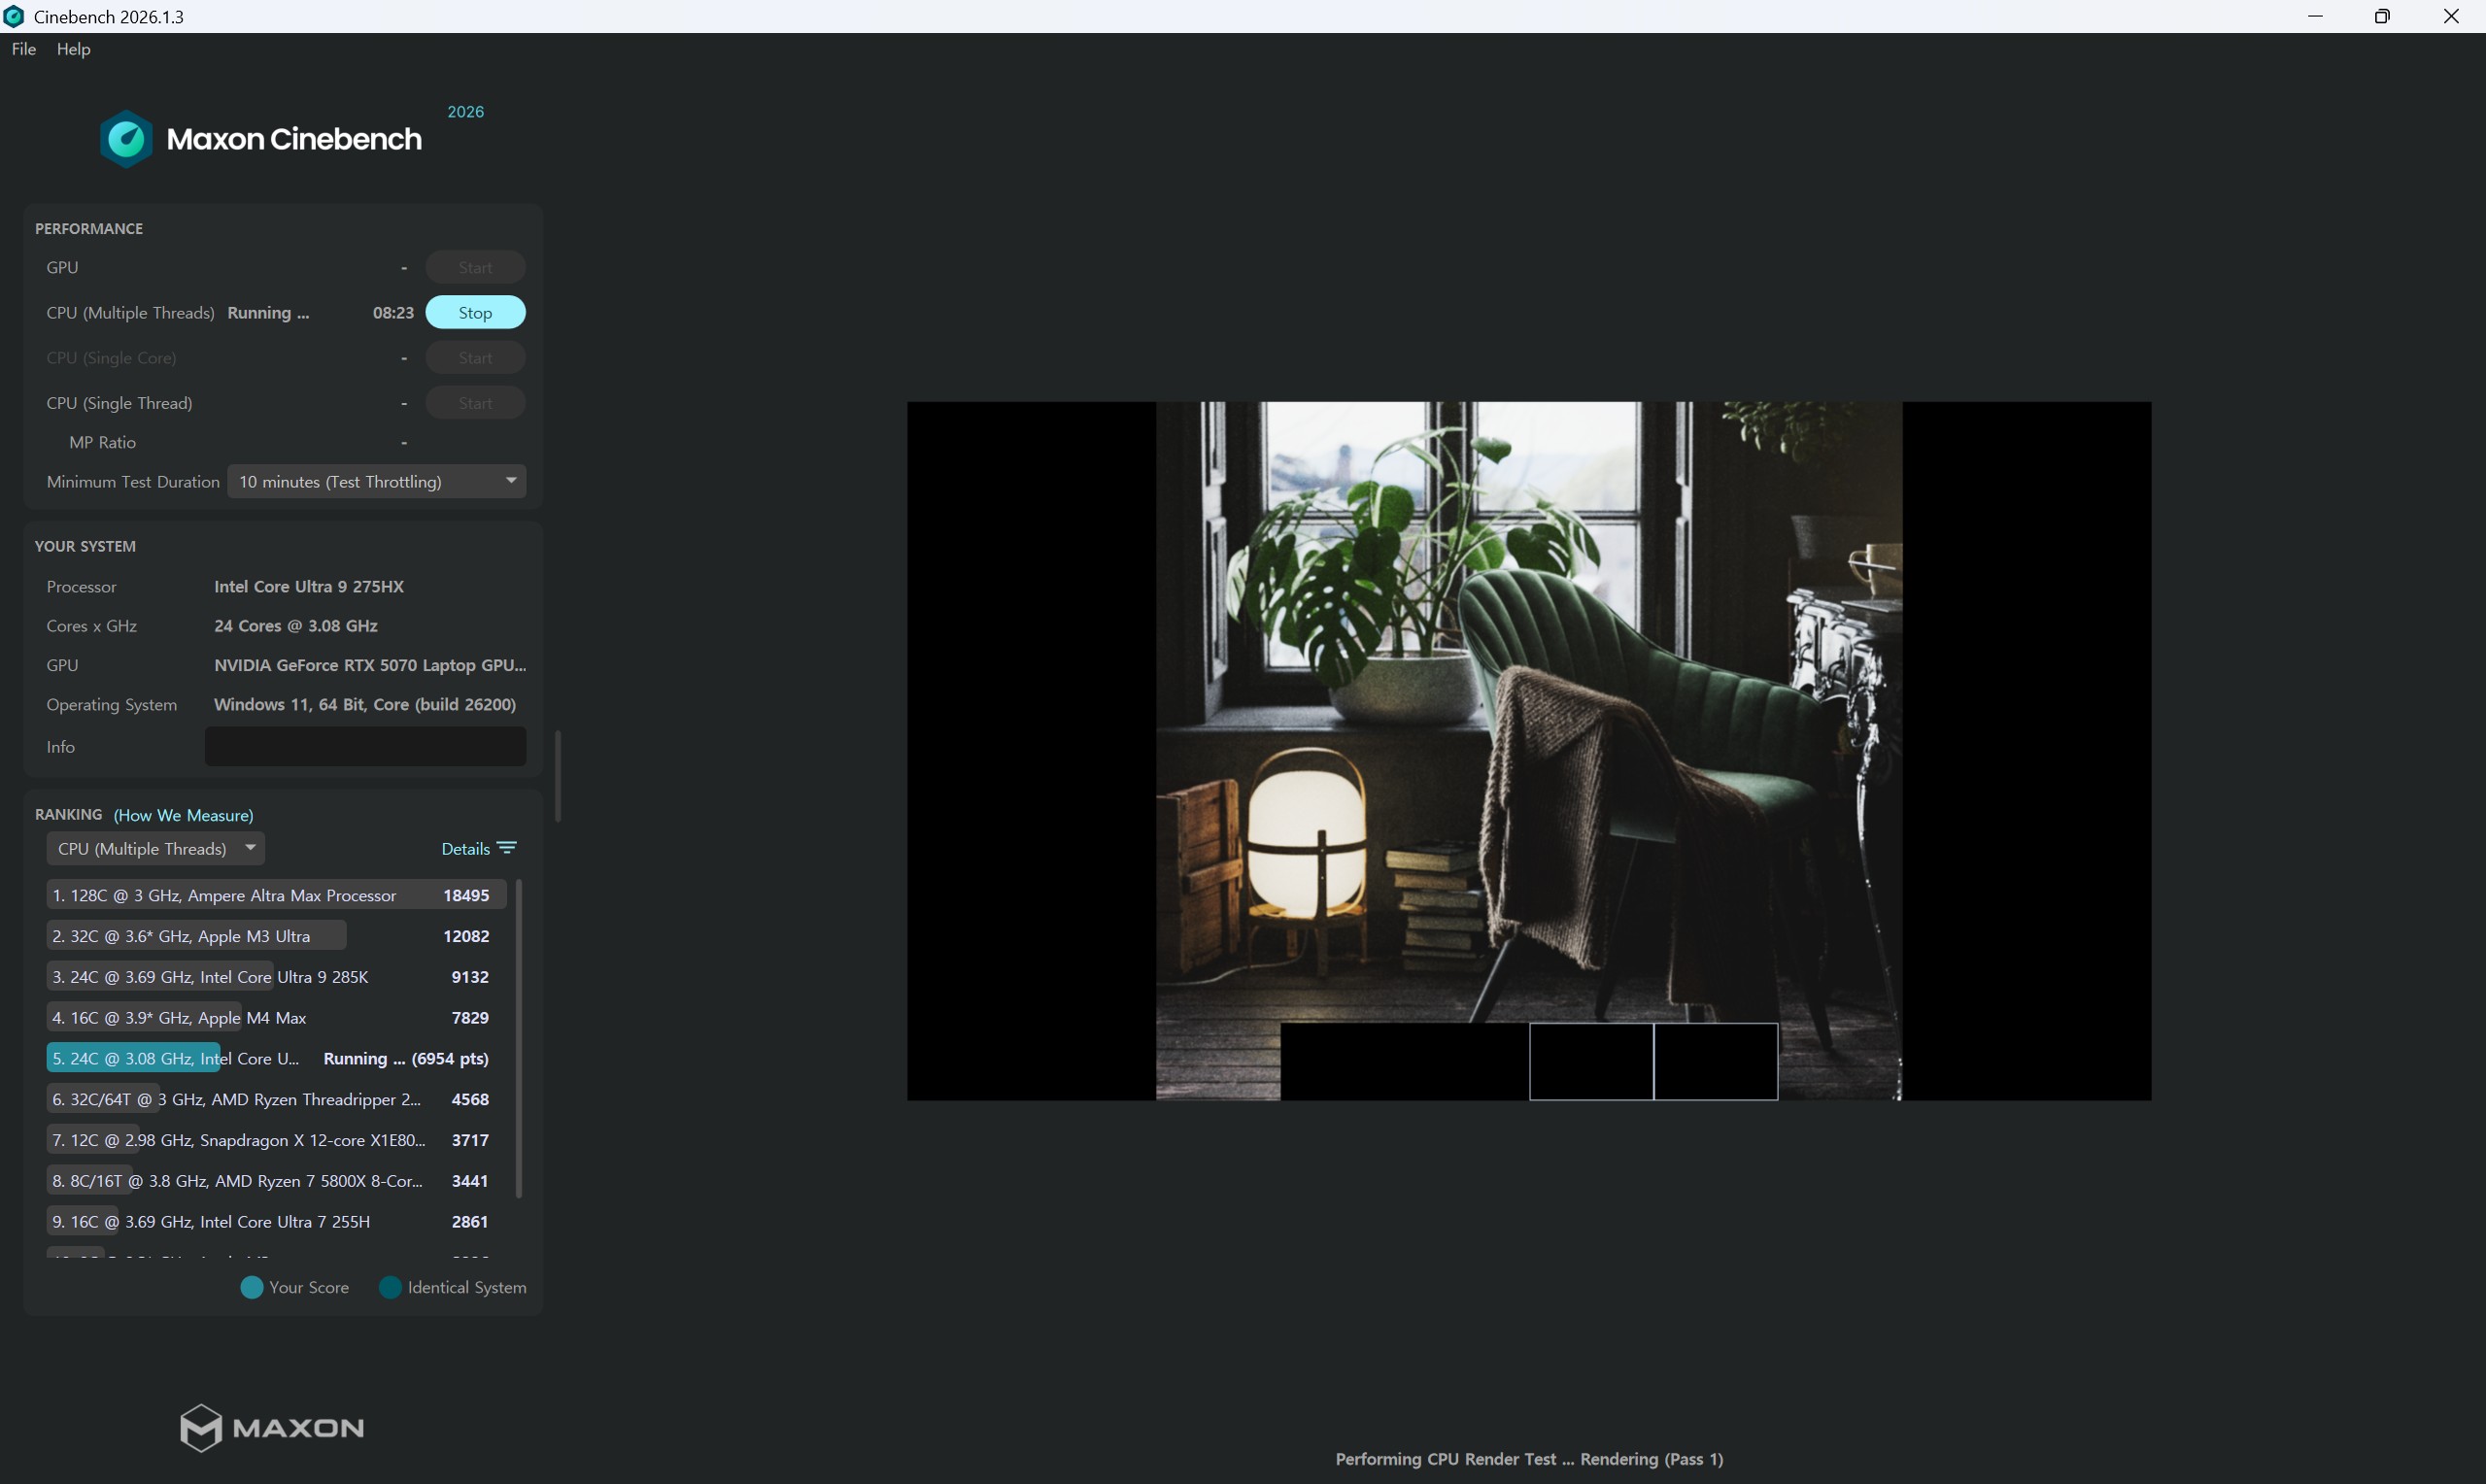Click the ranking list scrollbar
Image resolution: width=2486 pixels, height=1484 pixels.
pyautogui.click(x=518, y=1038)
